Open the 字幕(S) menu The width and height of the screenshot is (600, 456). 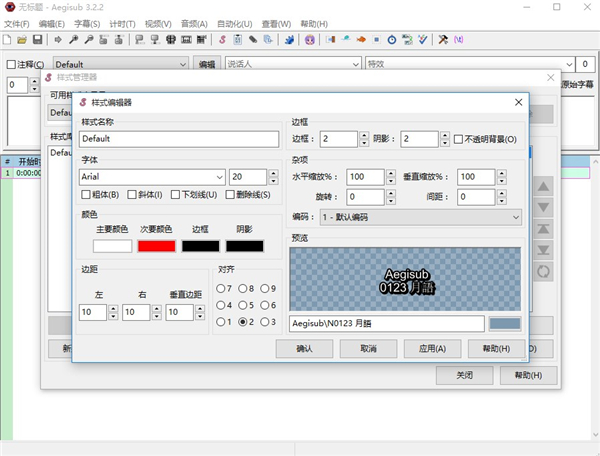tap(87, 23)
